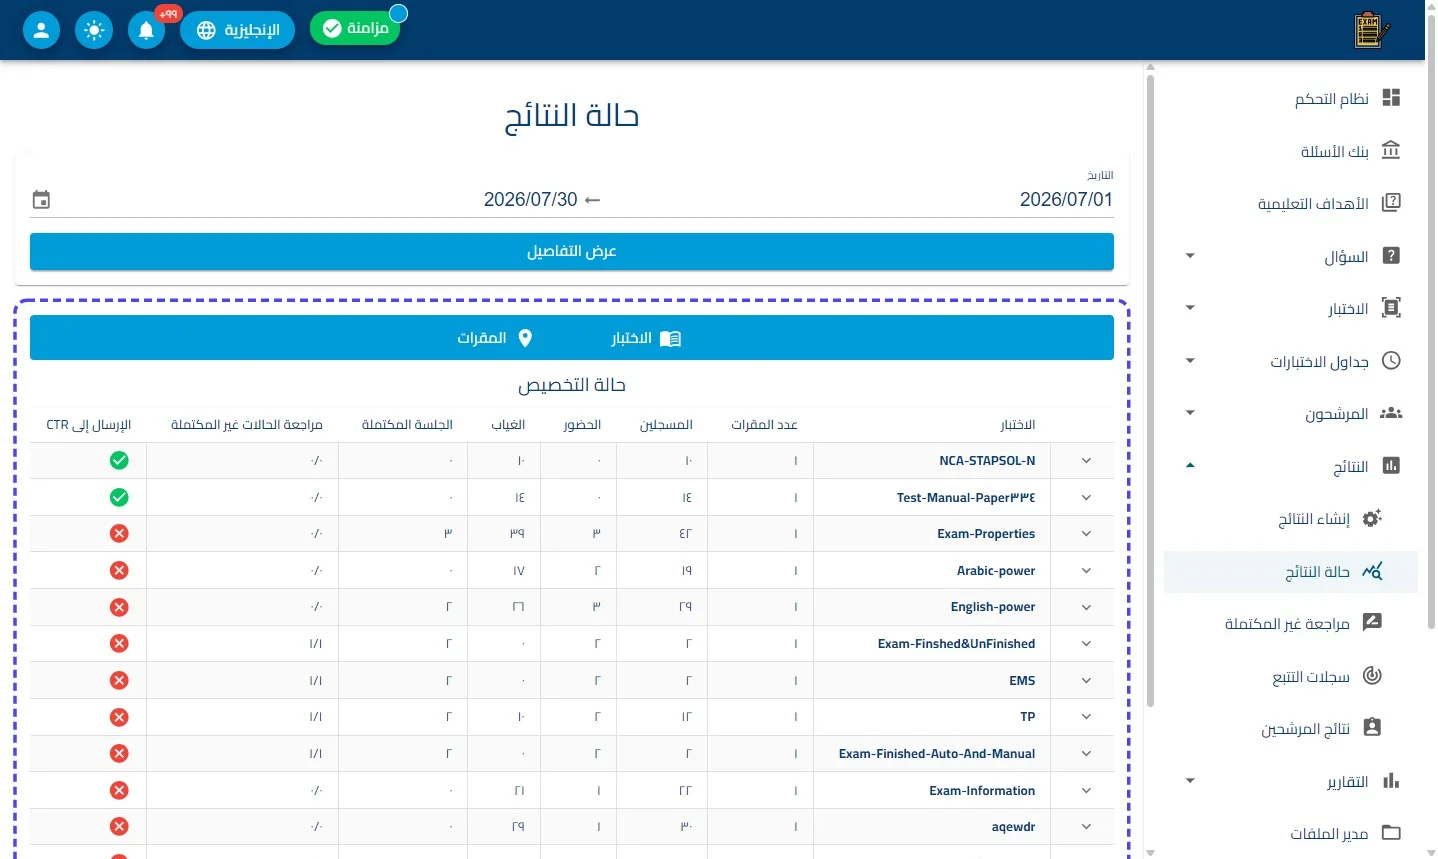Toggle light/dark theme sun icon
1438x859 pixels.
pyautogui.click(x=94, y=30)
